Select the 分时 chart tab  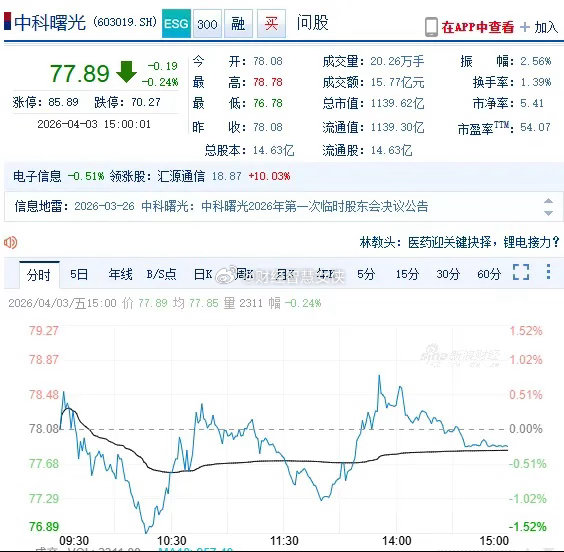tap(39, 275)
